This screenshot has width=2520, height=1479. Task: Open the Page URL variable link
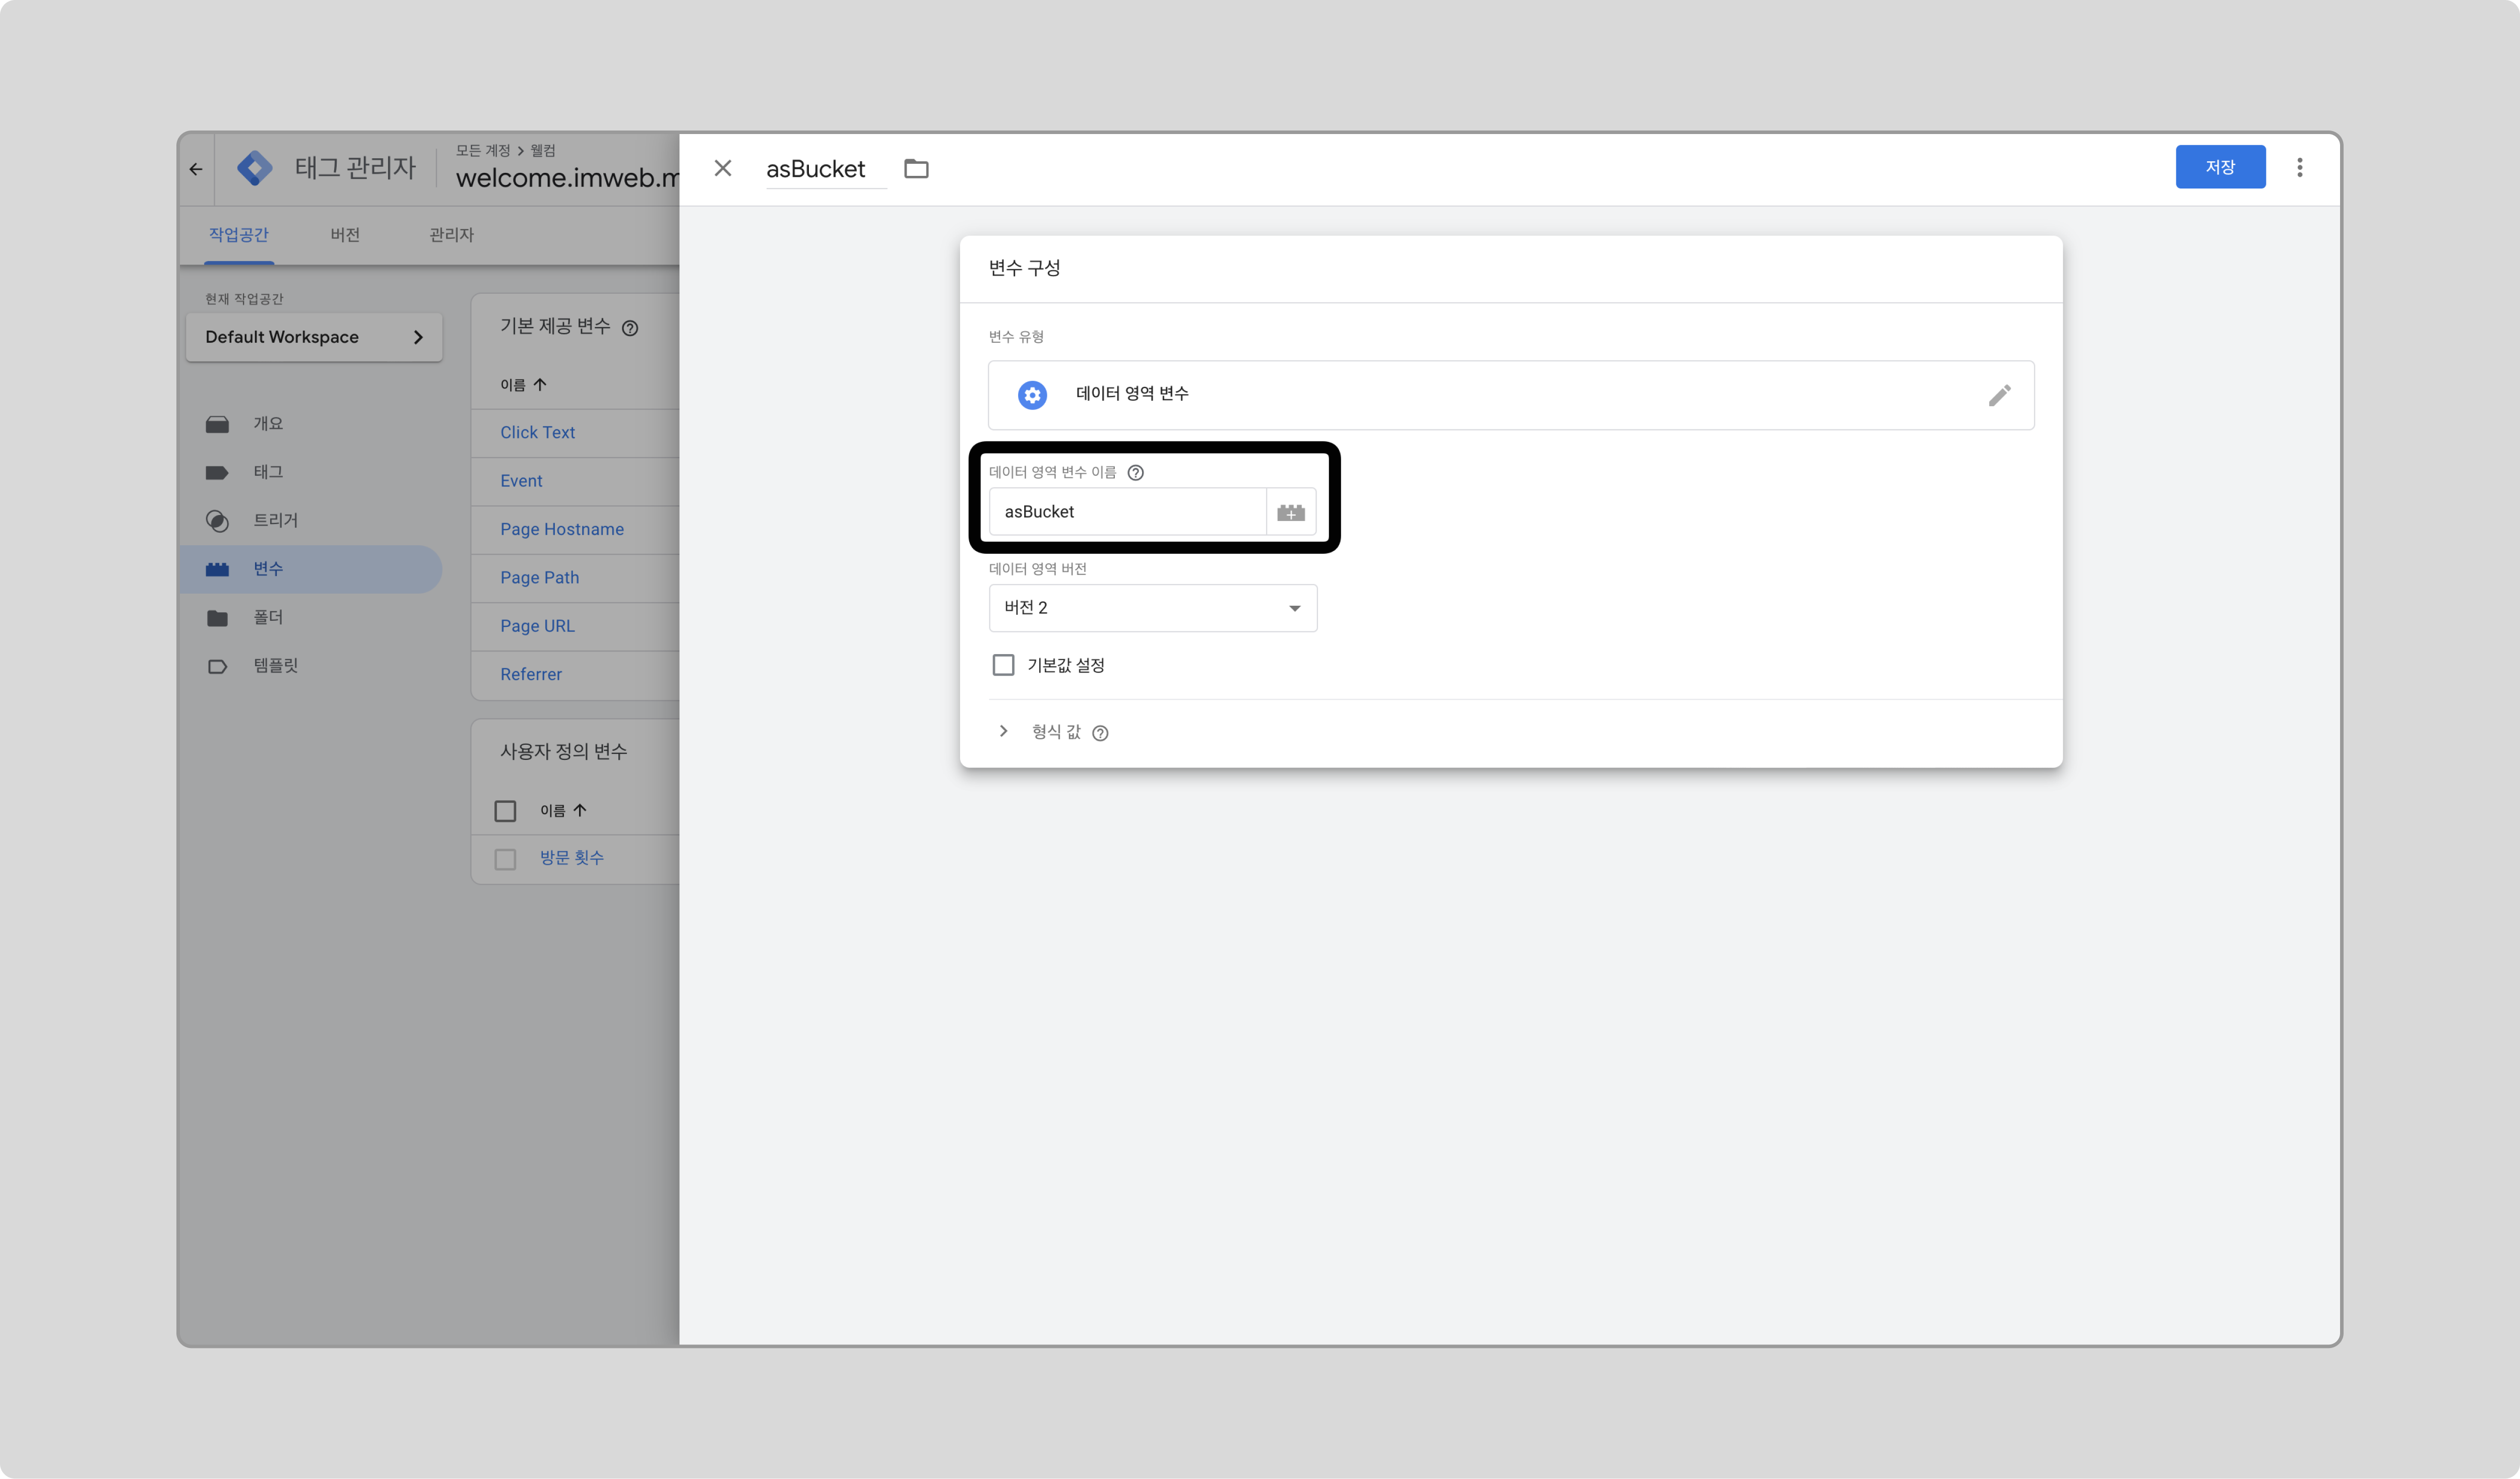point(537,626)
